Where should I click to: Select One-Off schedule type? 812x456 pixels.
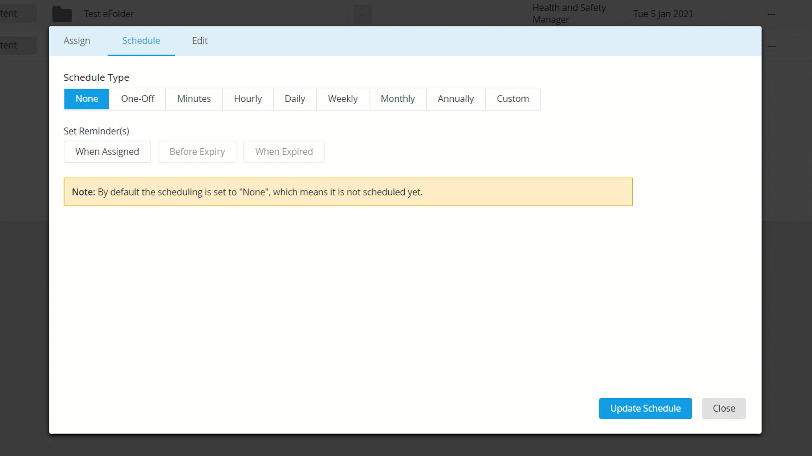click(x=138, y=99)
